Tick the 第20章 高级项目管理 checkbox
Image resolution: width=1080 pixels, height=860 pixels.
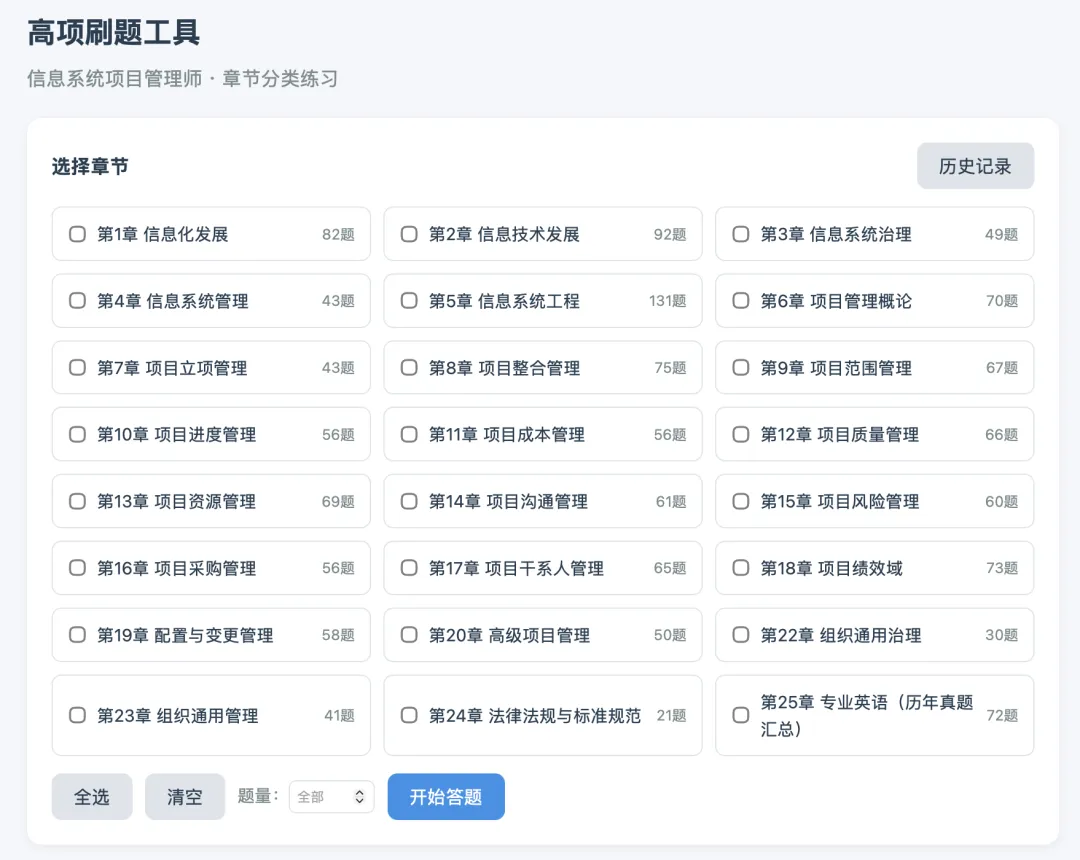coord(409,635)
